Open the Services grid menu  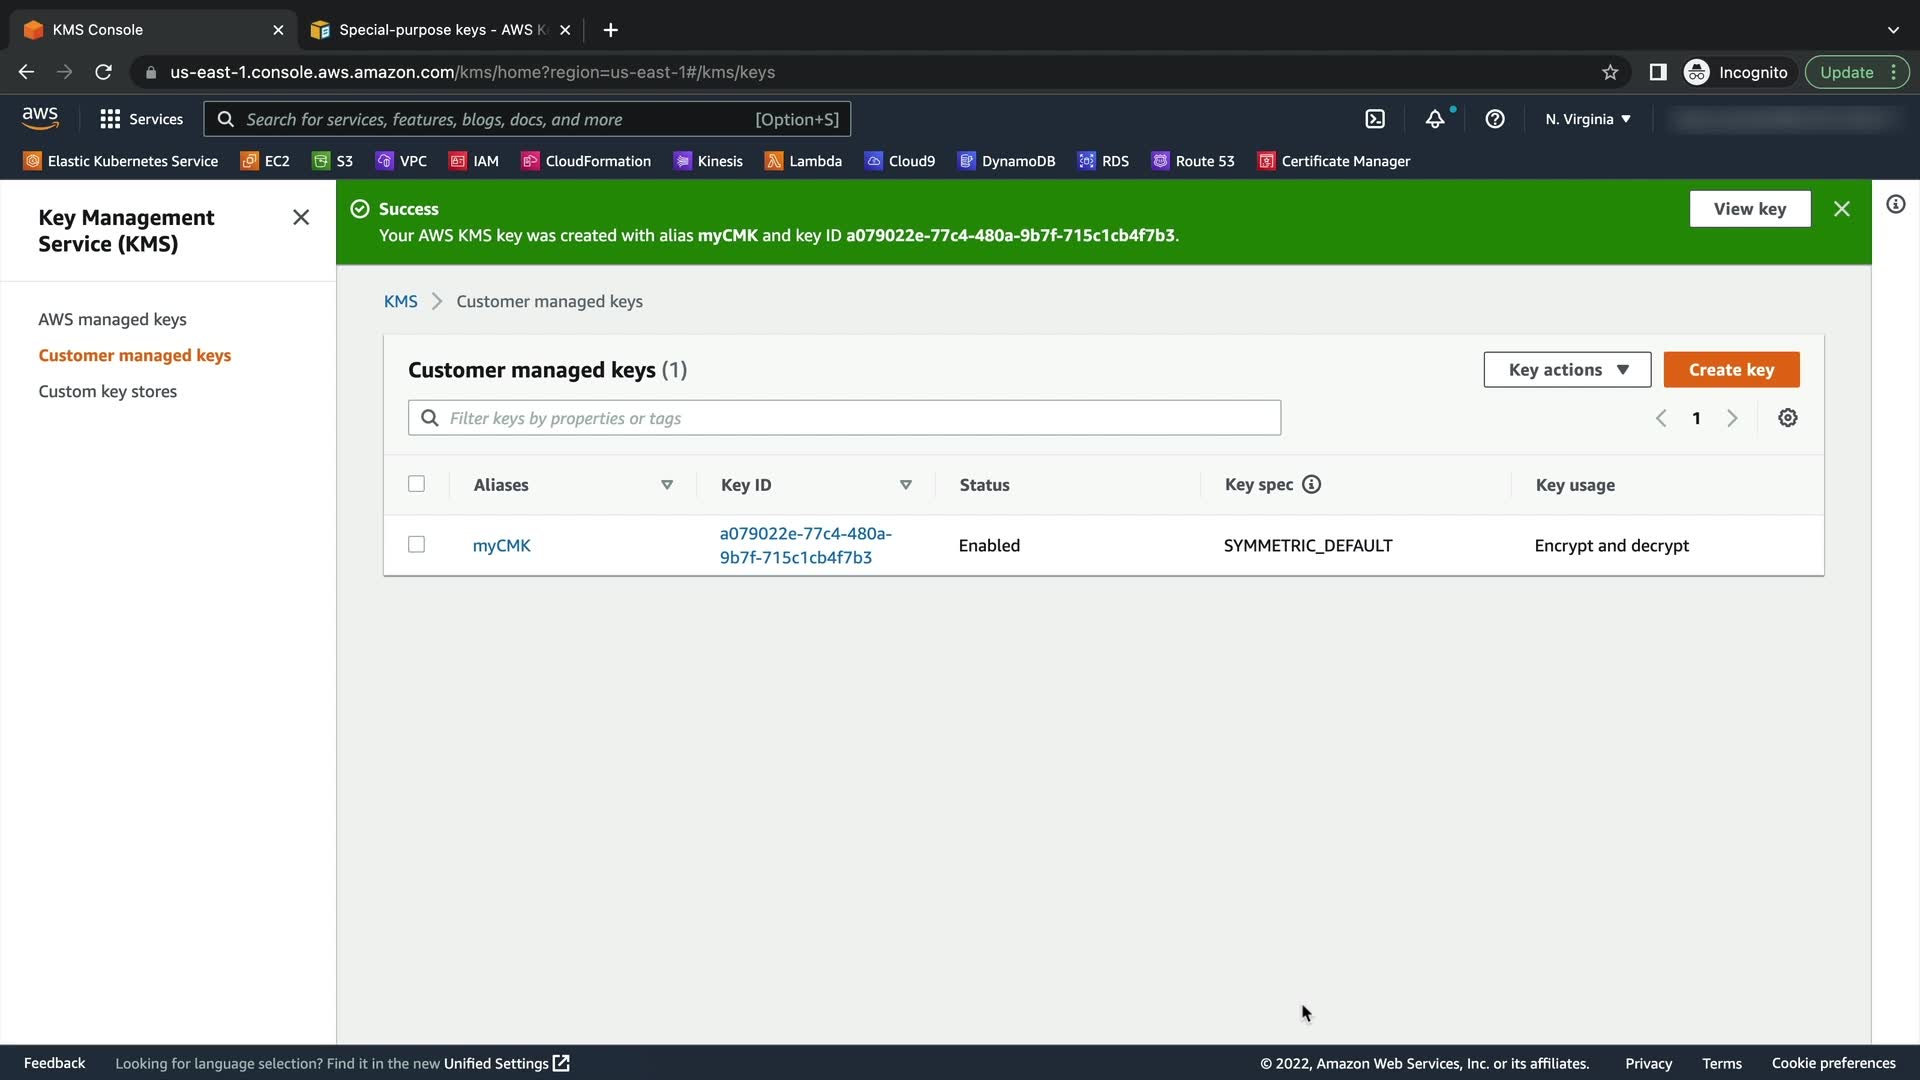(141, 119)
